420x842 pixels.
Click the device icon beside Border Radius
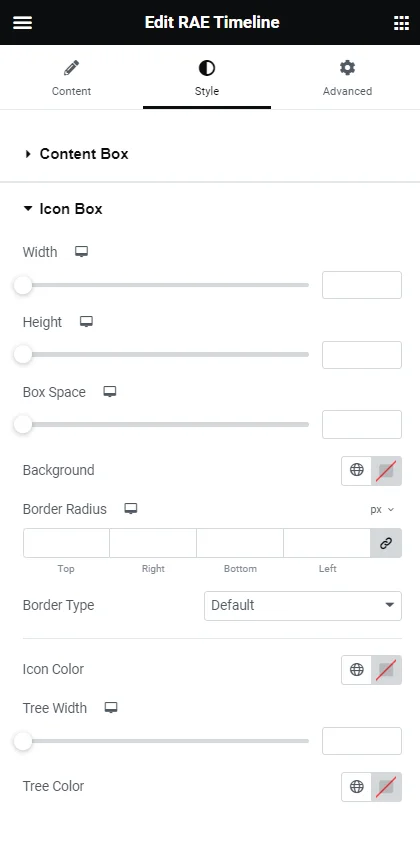click(x=131, y=509)
